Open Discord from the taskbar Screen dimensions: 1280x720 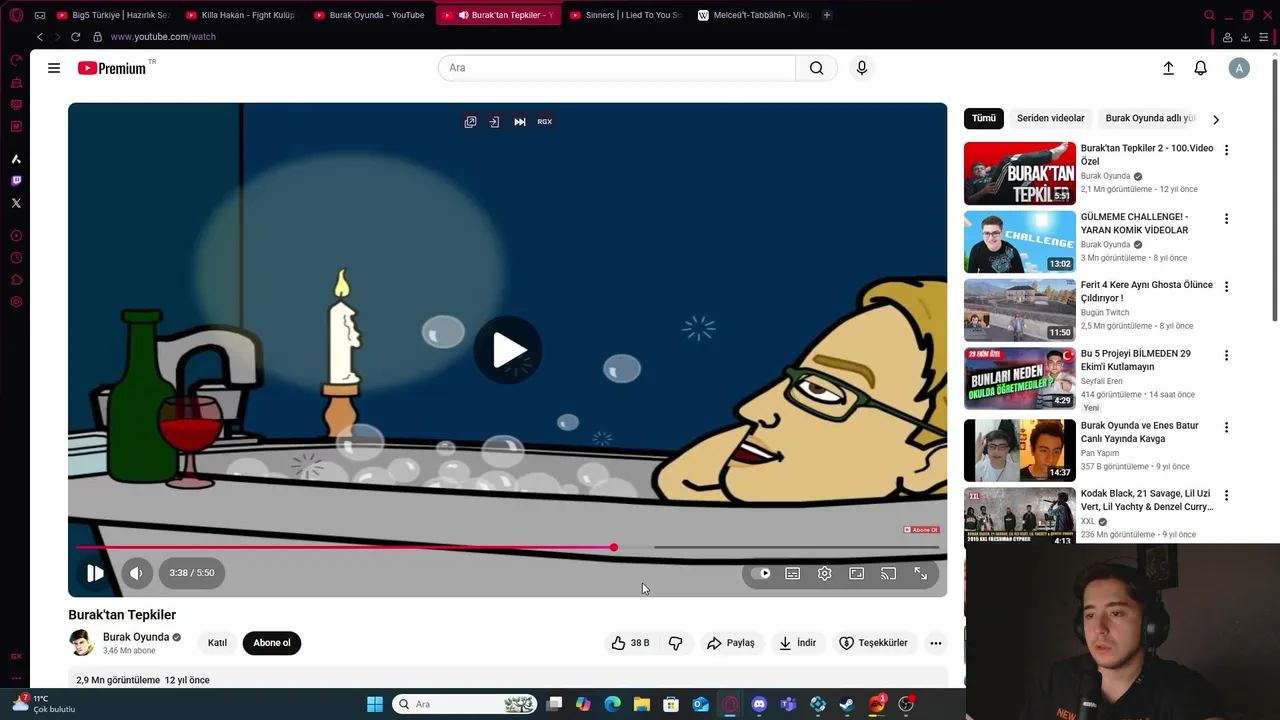[759, 704]
